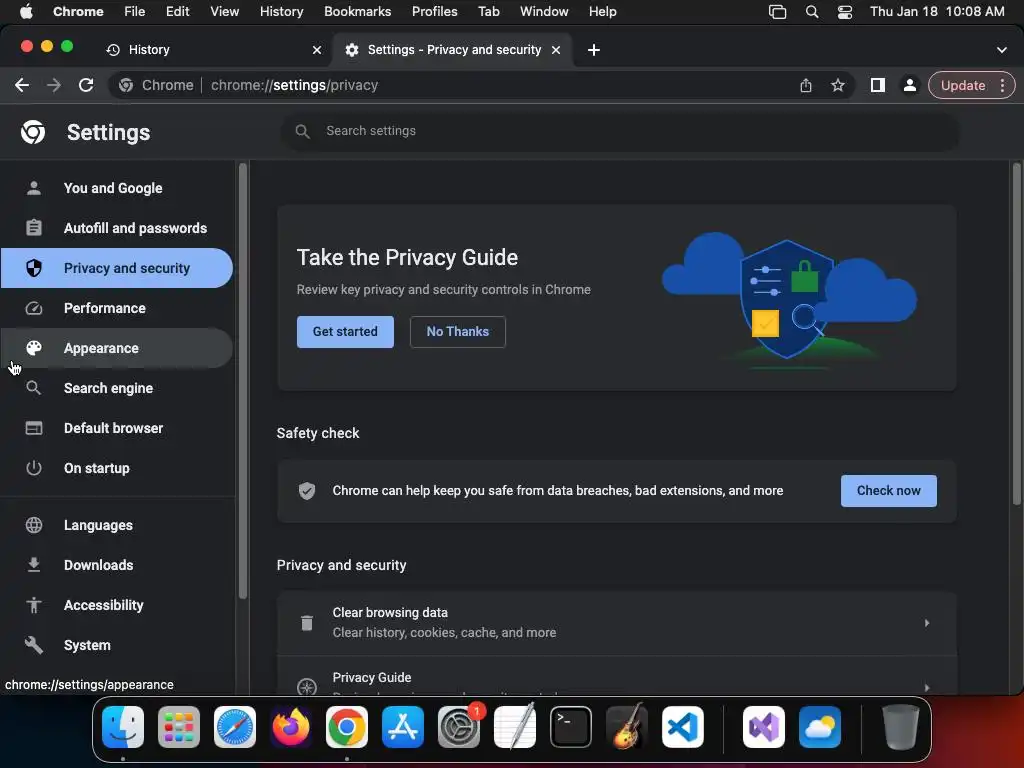Open Clear browsing data row
This screenshot has height=768, width=1024.
pyautogui.click(x=616, y=623)
